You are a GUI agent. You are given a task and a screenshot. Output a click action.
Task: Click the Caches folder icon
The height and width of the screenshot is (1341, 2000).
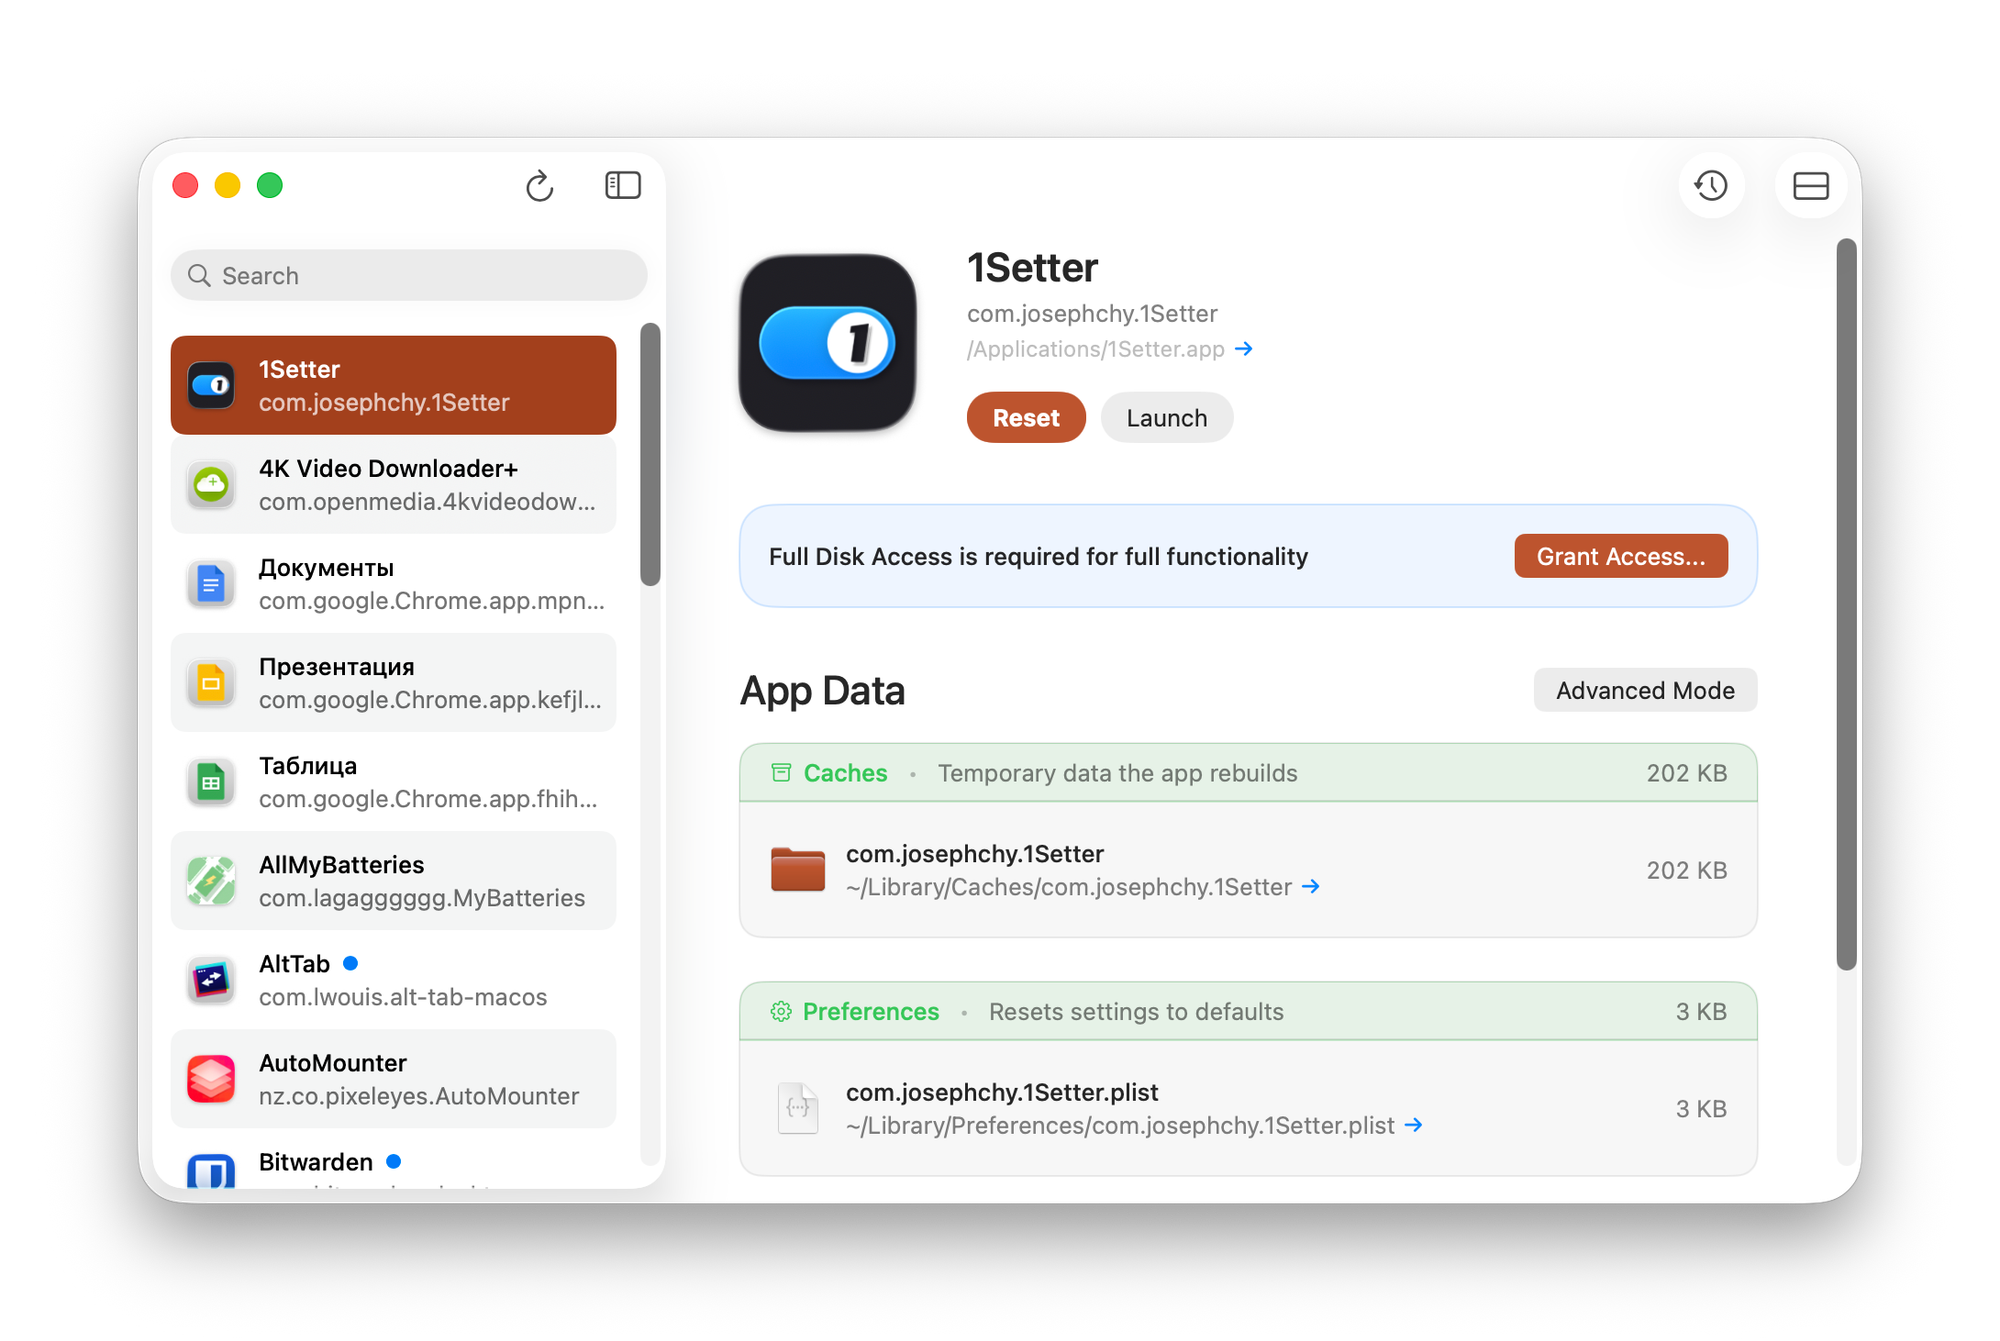797,870
